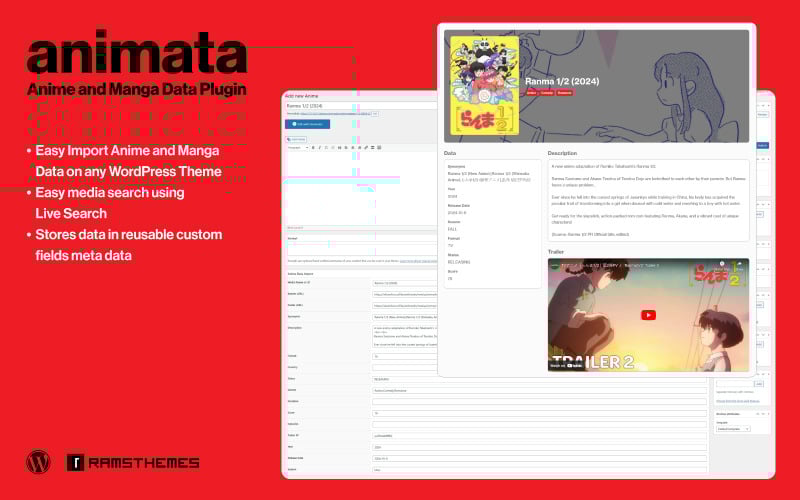Edit the Release Date input field

(x=539, y=458)
